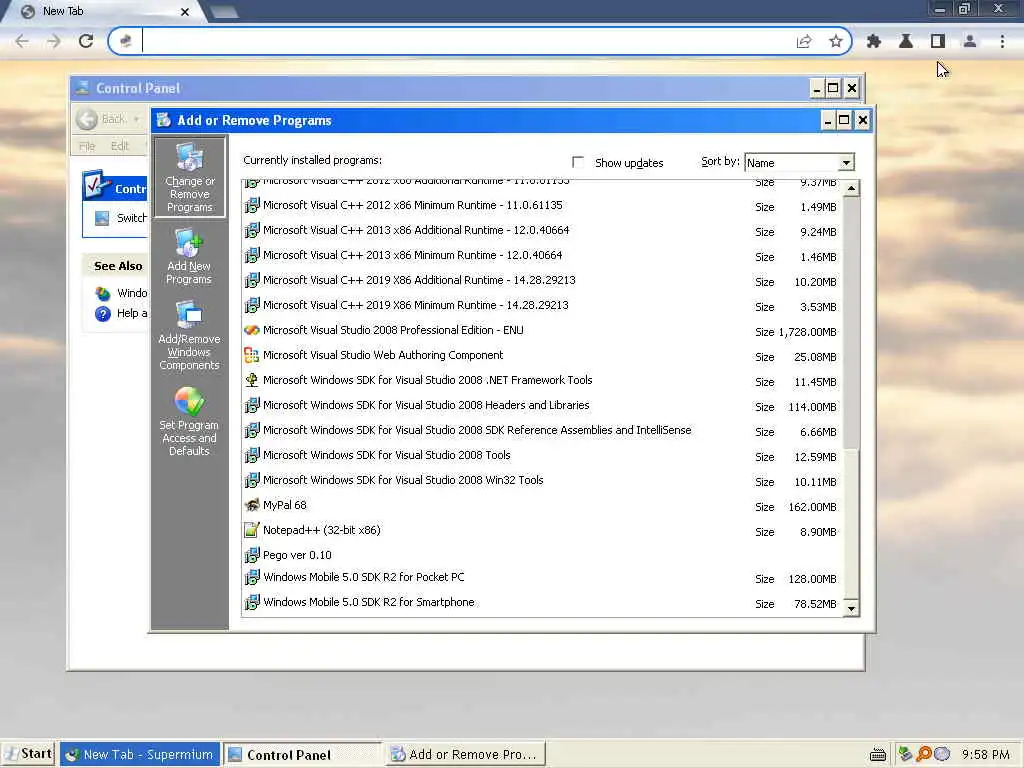Click the new tab button beside New Tab
The image size is (1024, 768).
click(x=224, y=12)
